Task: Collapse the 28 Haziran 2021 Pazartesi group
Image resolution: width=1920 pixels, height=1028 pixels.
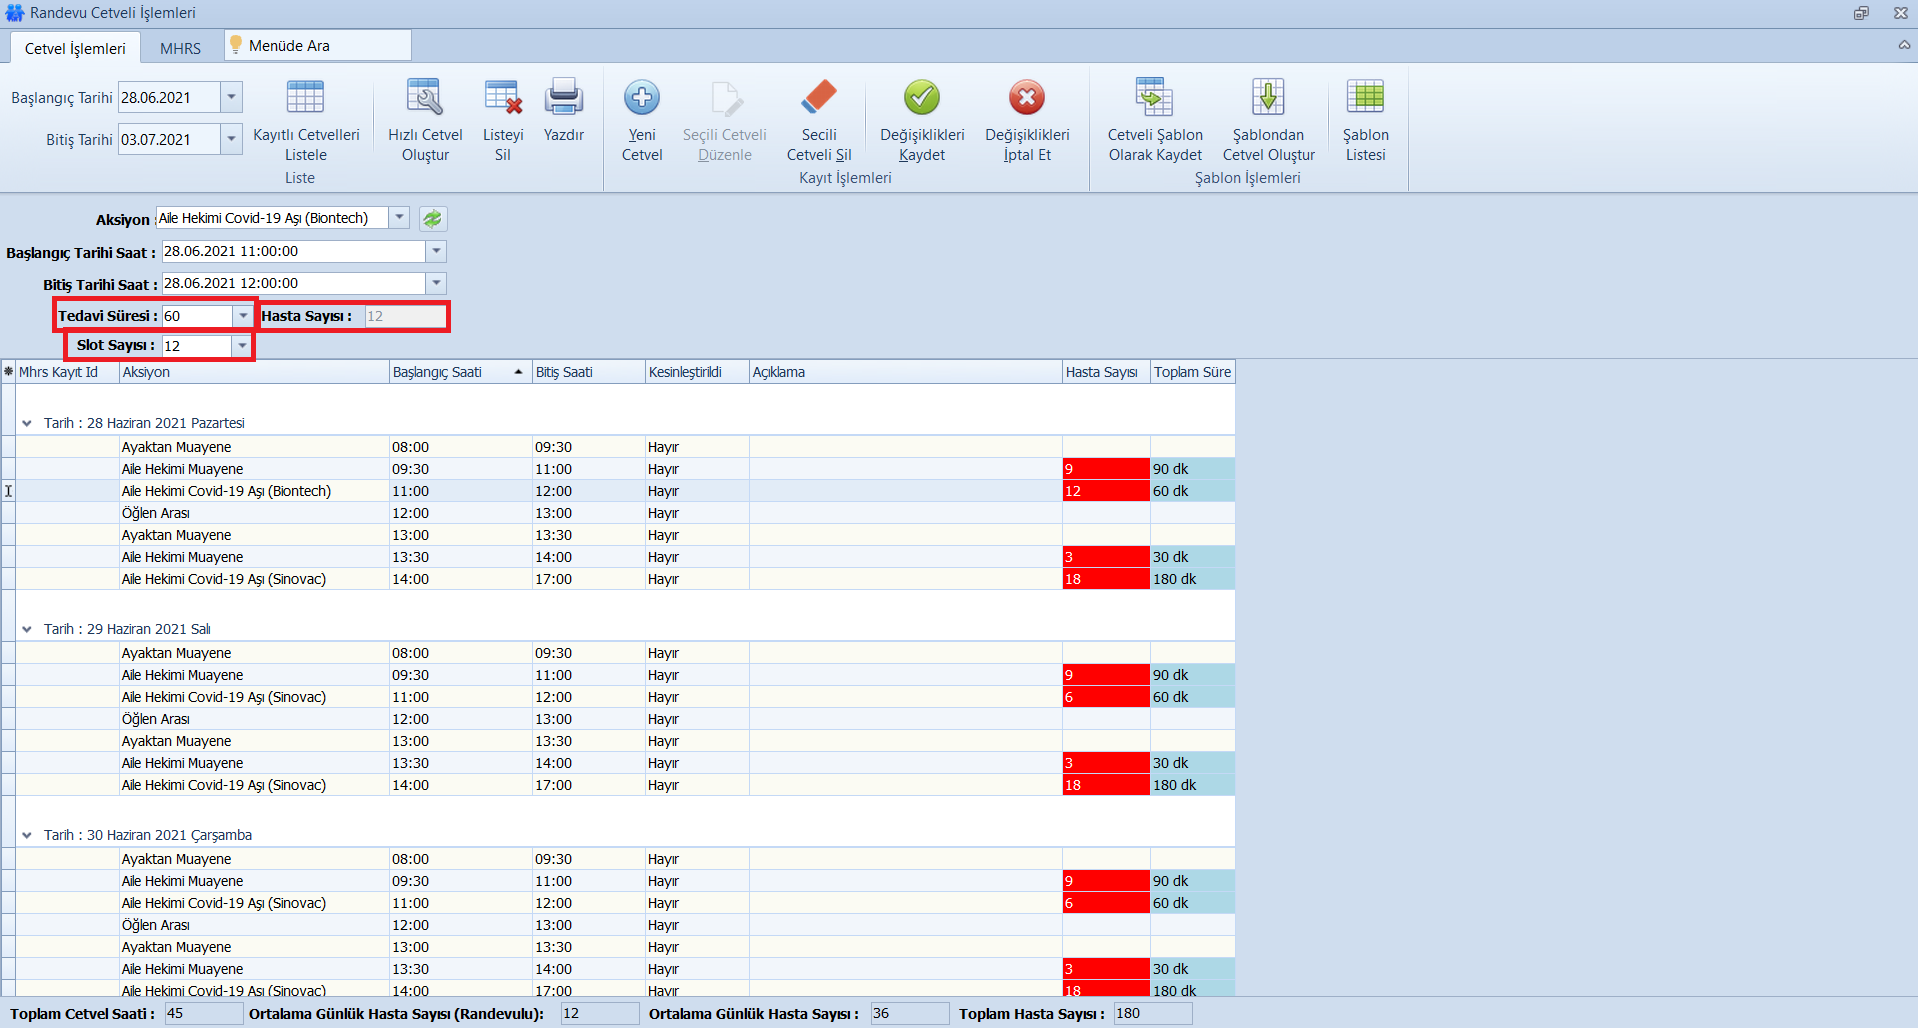Action: pos(27,424)
